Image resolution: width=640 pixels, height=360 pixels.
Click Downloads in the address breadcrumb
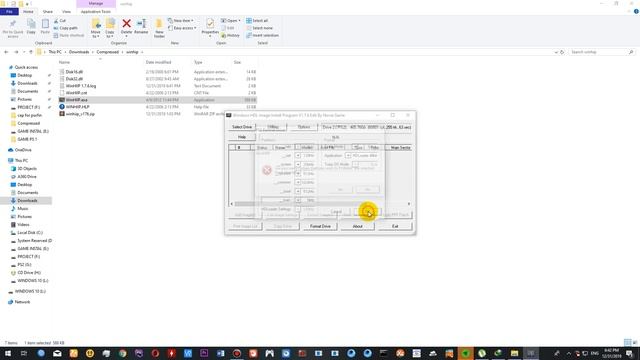point(79,52)
